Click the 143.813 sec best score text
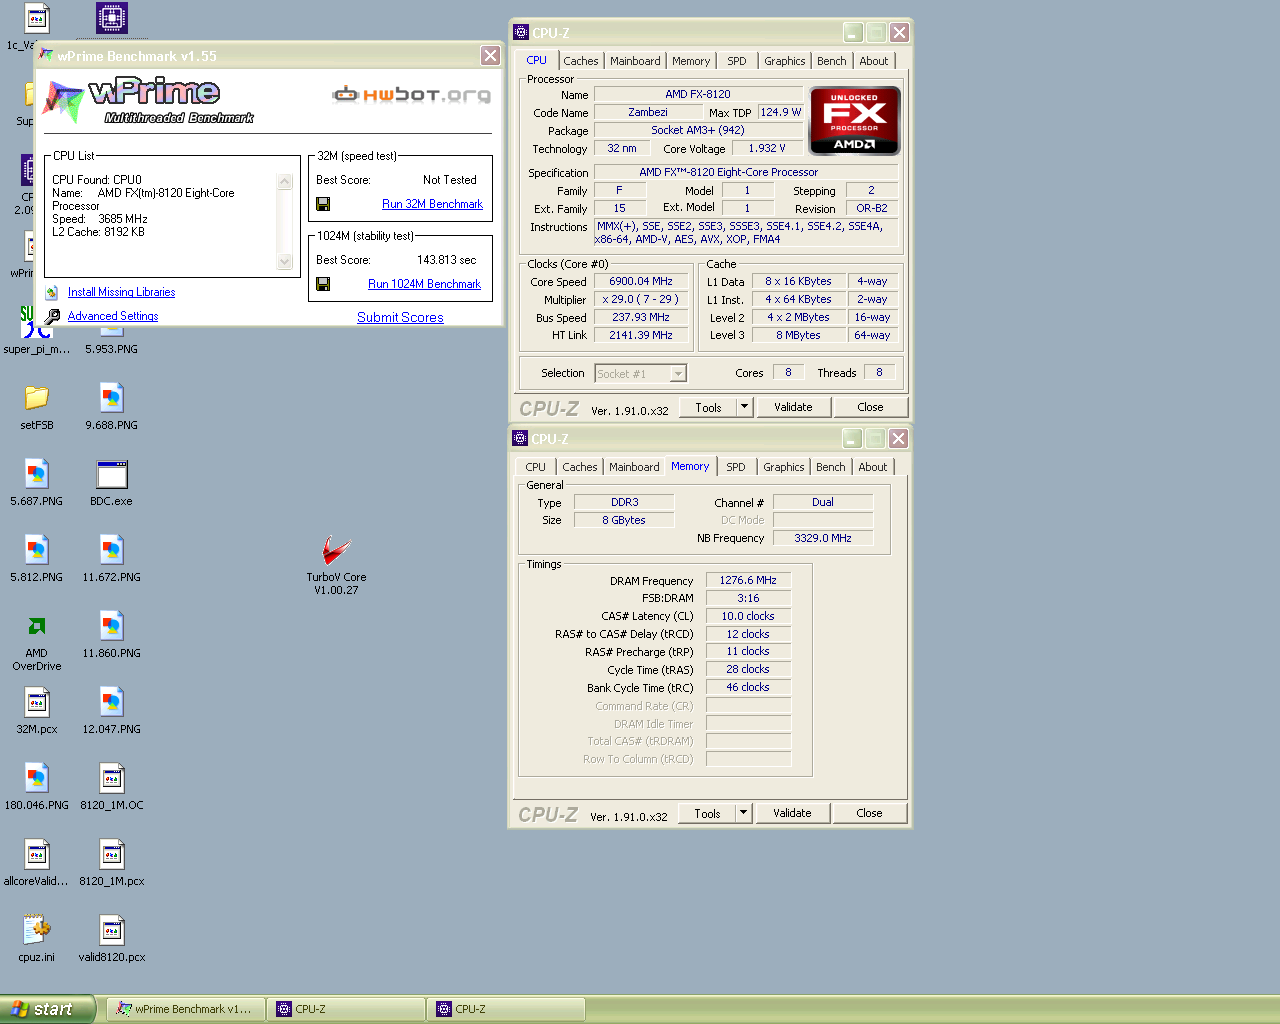This screenshot has width=1280, height=1024. (x=447, y=260)
